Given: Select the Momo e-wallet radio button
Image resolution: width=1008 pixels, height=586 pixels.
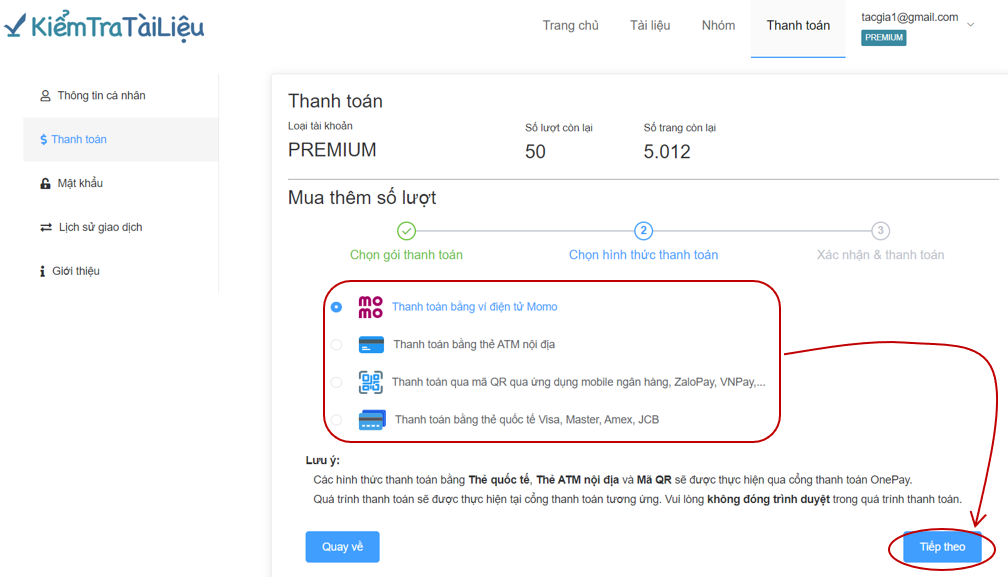Looking at the screenshot, I should coord(336,307).
